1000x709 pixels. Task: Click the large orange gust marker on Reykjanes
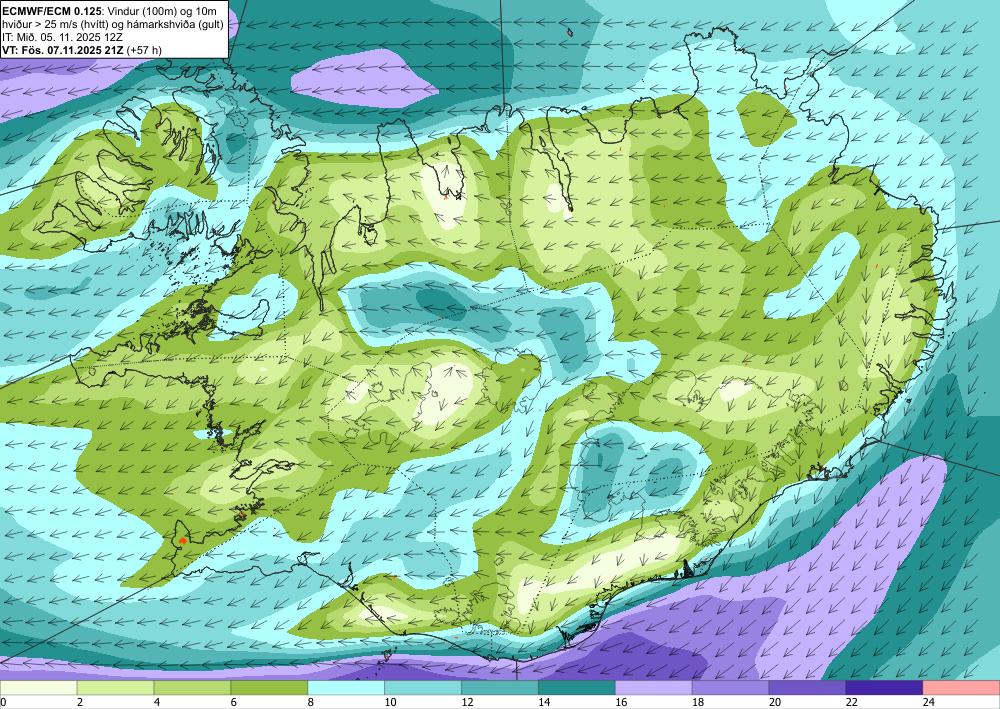tap(183, 540)
